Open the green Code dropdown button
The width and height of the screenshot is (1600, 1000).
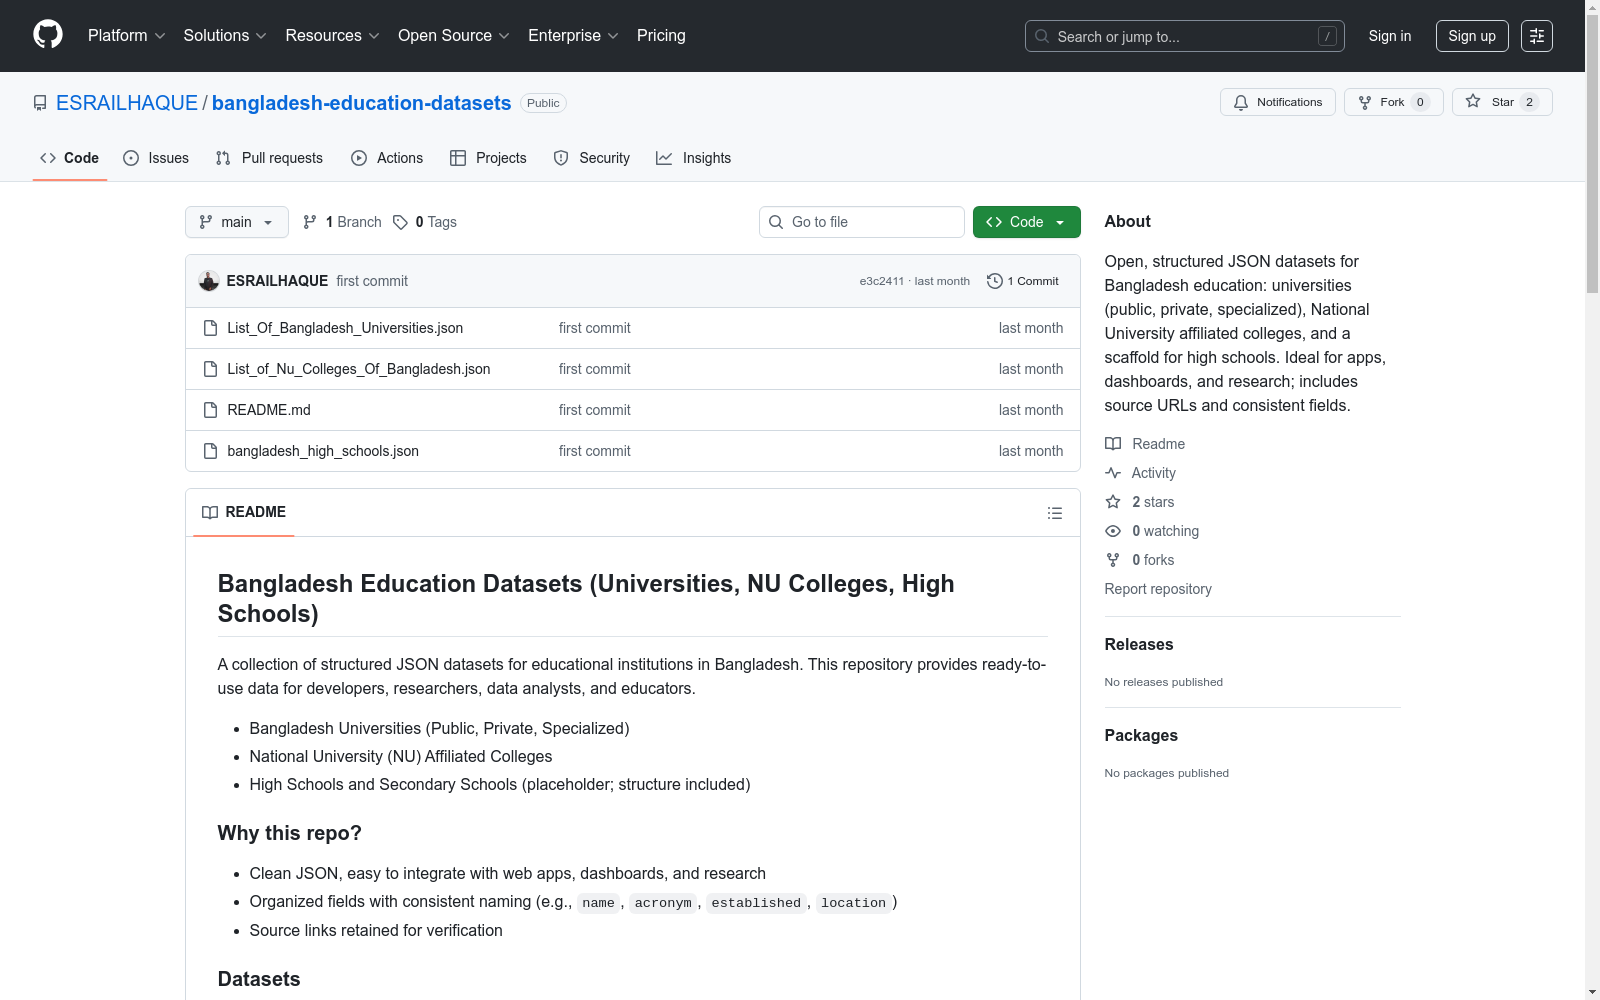click(1026, 222)
